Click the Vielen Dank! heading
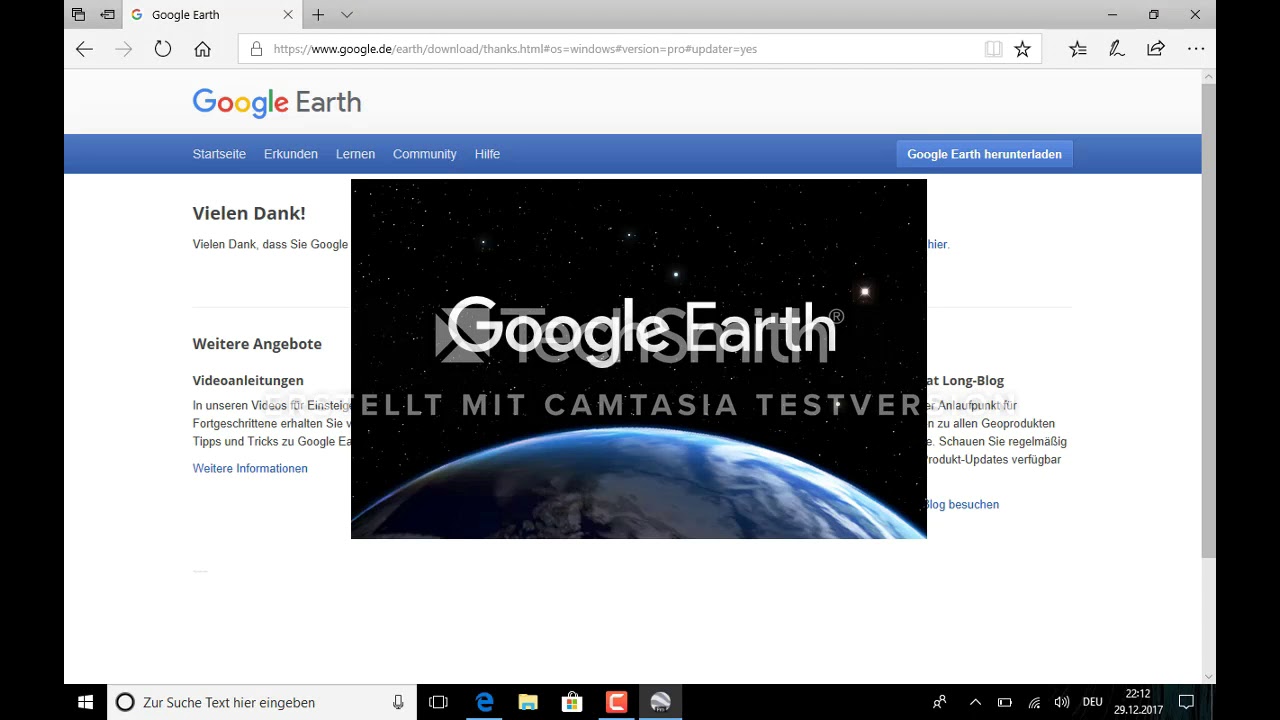The image size is (1280, 720). [249, 213]
